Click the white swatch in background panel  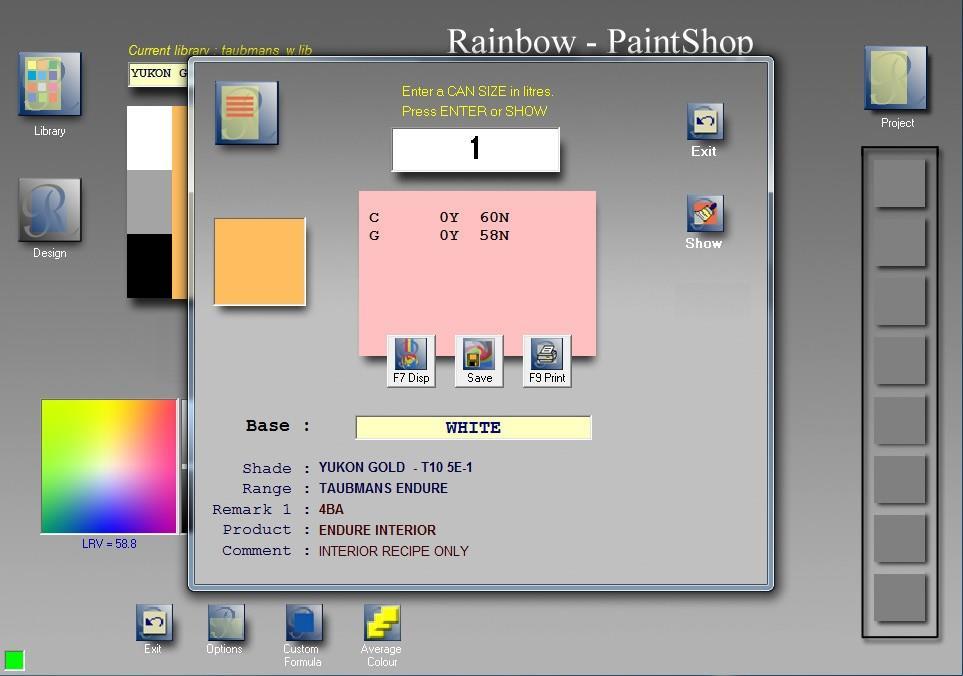(149, 138)
